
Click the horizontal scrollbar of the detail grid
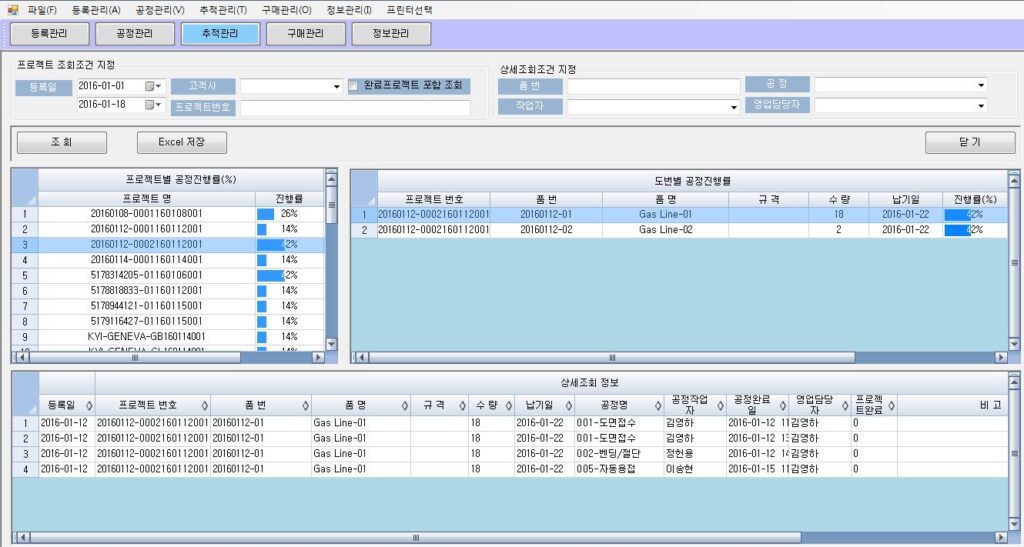click(x=500, y=538)
